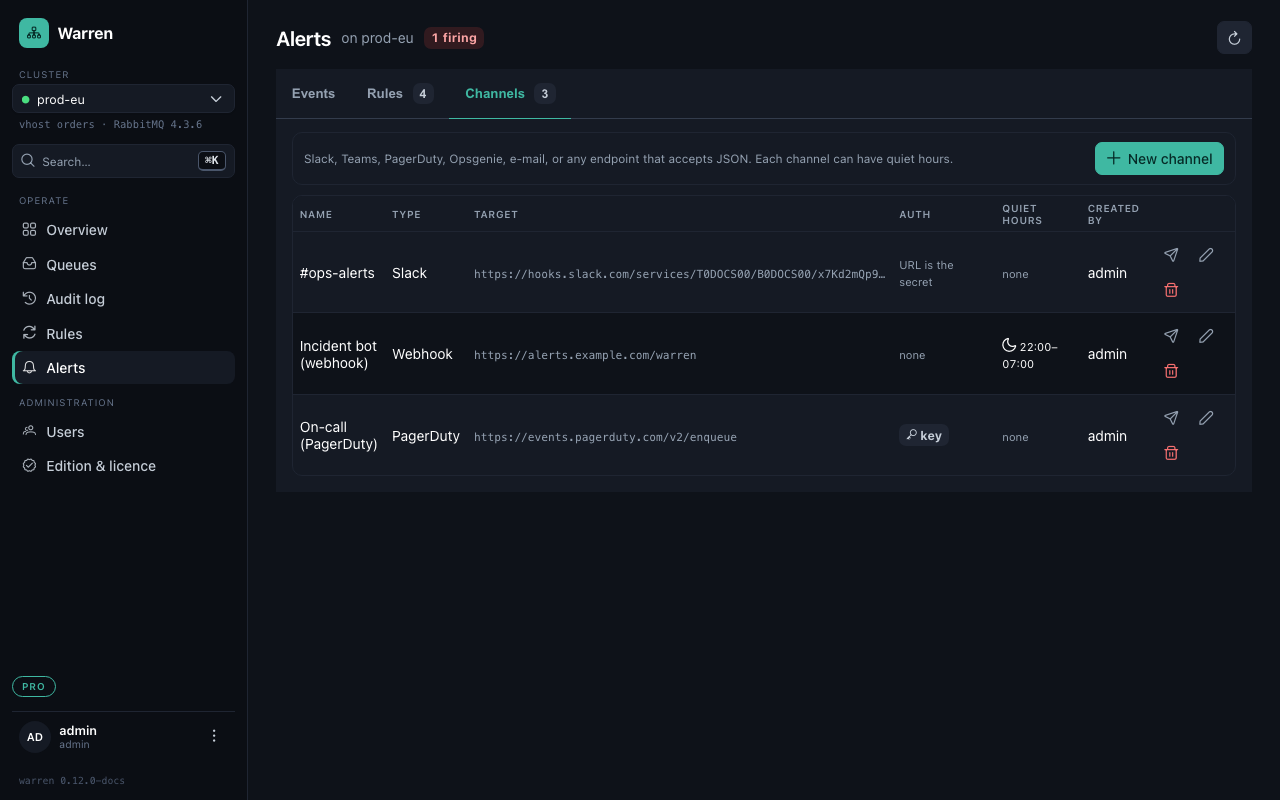Select the Channels tab

(510, 94)
